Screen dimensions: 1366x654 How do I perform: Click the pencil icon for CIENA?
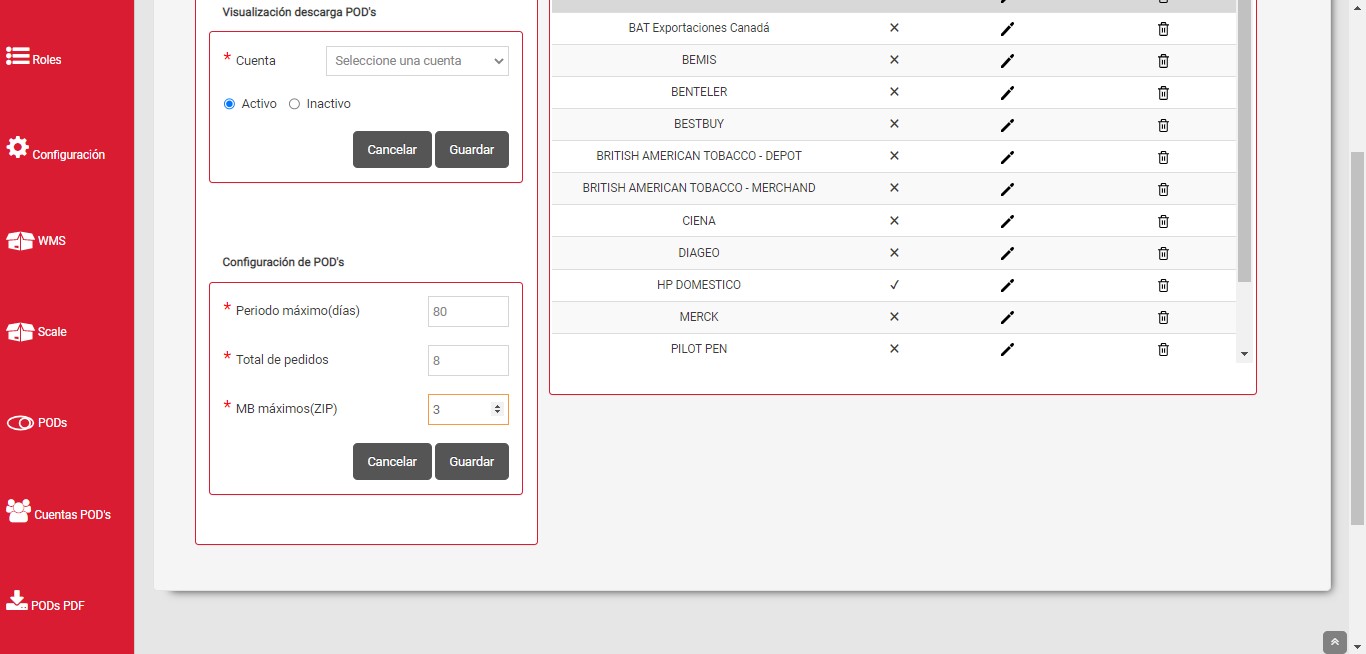1007,221
